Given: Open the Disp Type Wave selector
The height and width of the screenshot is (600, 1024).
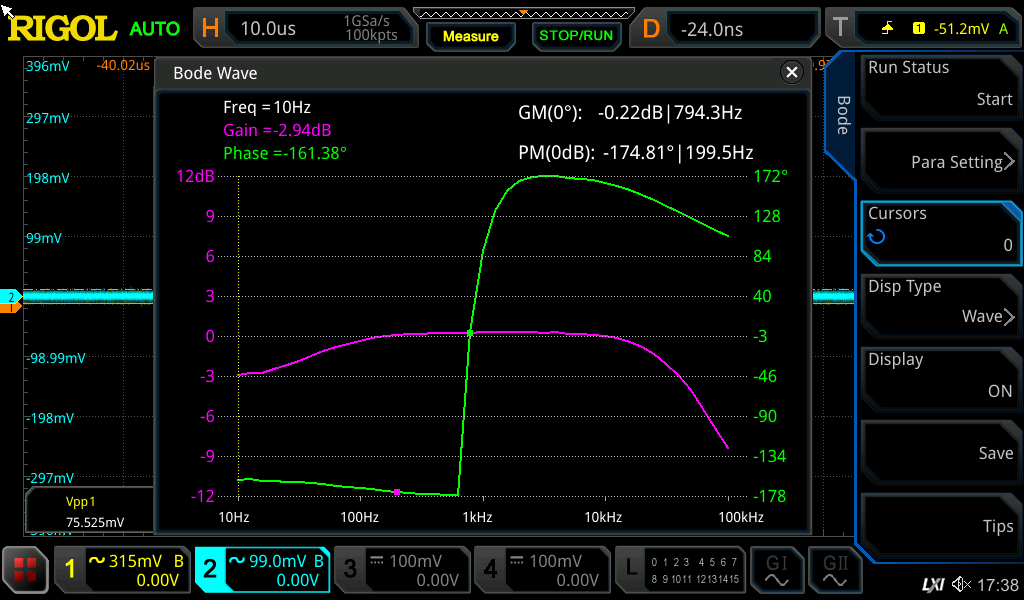Looking at the screenshot, I should tap(939, 302).
